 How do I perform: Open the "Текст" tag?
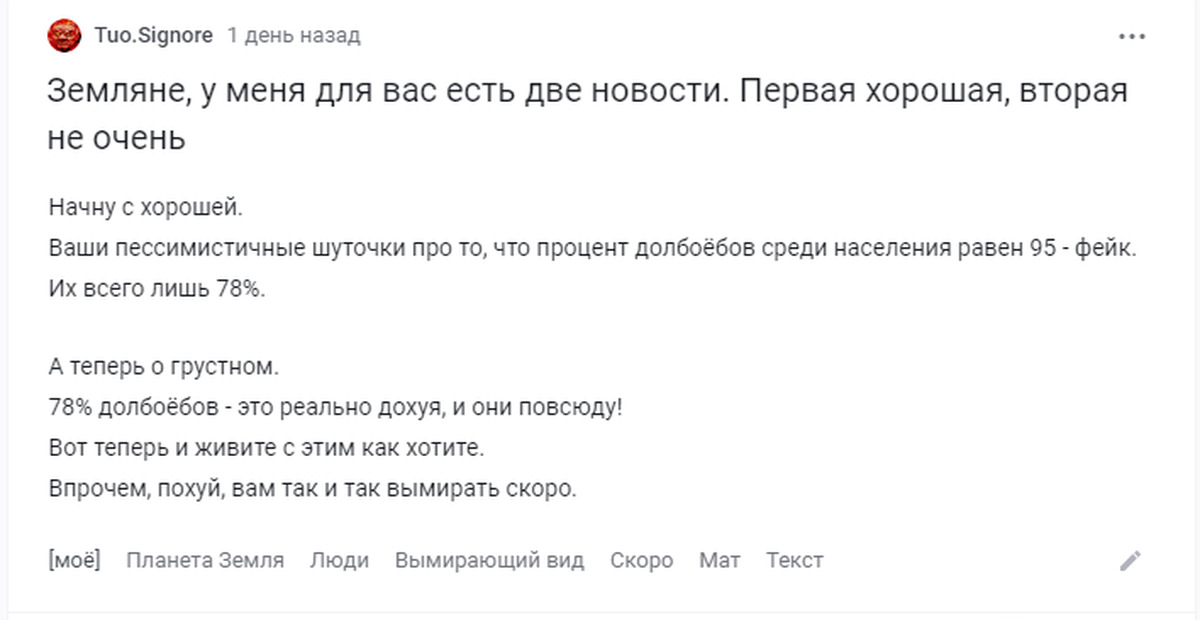[795, 560]
